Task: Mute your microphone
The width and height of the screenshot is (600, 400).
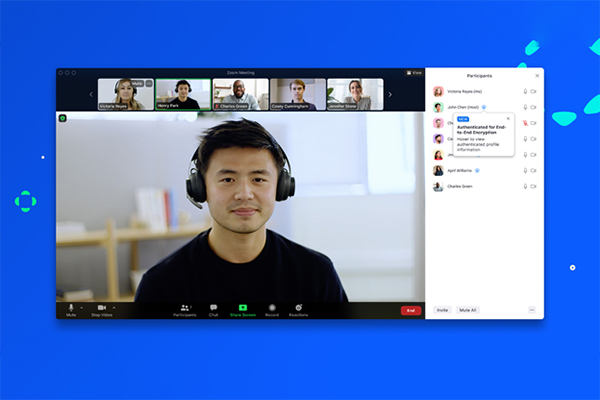Action: point(71,307)
